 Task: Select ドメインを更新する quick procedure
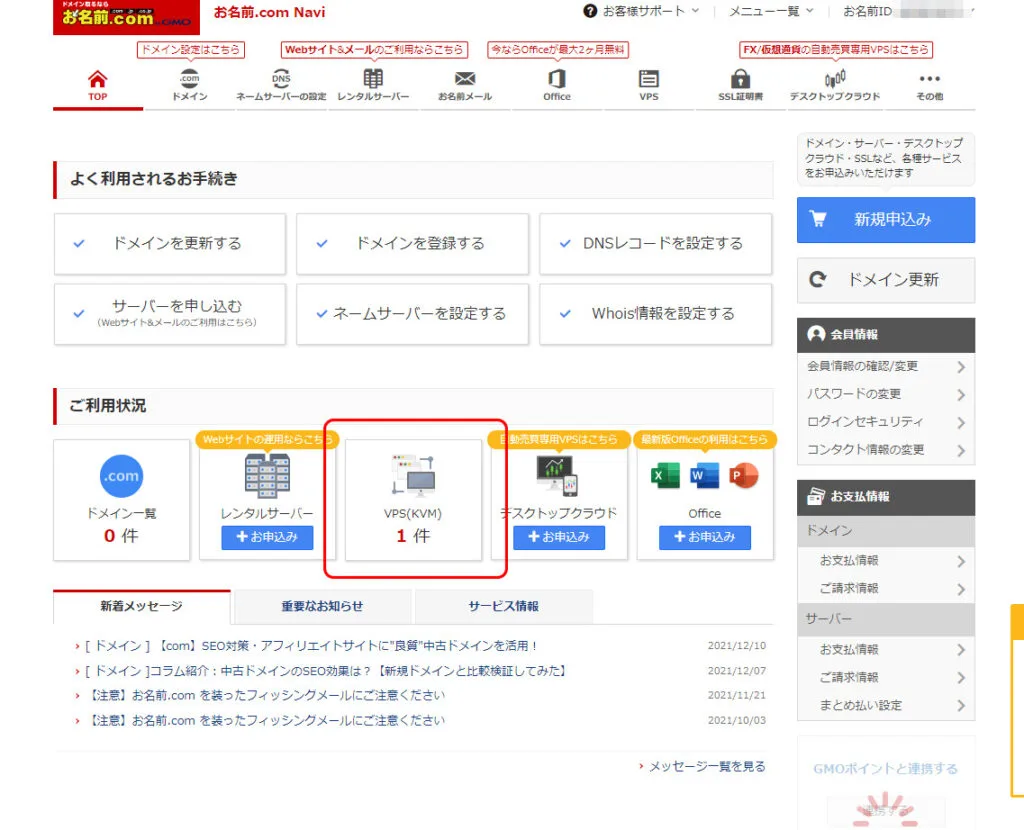pyautogui.click(x=170, y=243)
